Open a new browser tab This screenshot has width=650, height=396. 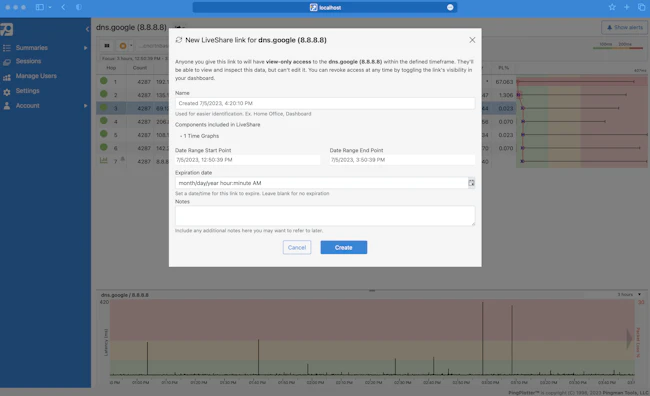click(x=627, y=7)
